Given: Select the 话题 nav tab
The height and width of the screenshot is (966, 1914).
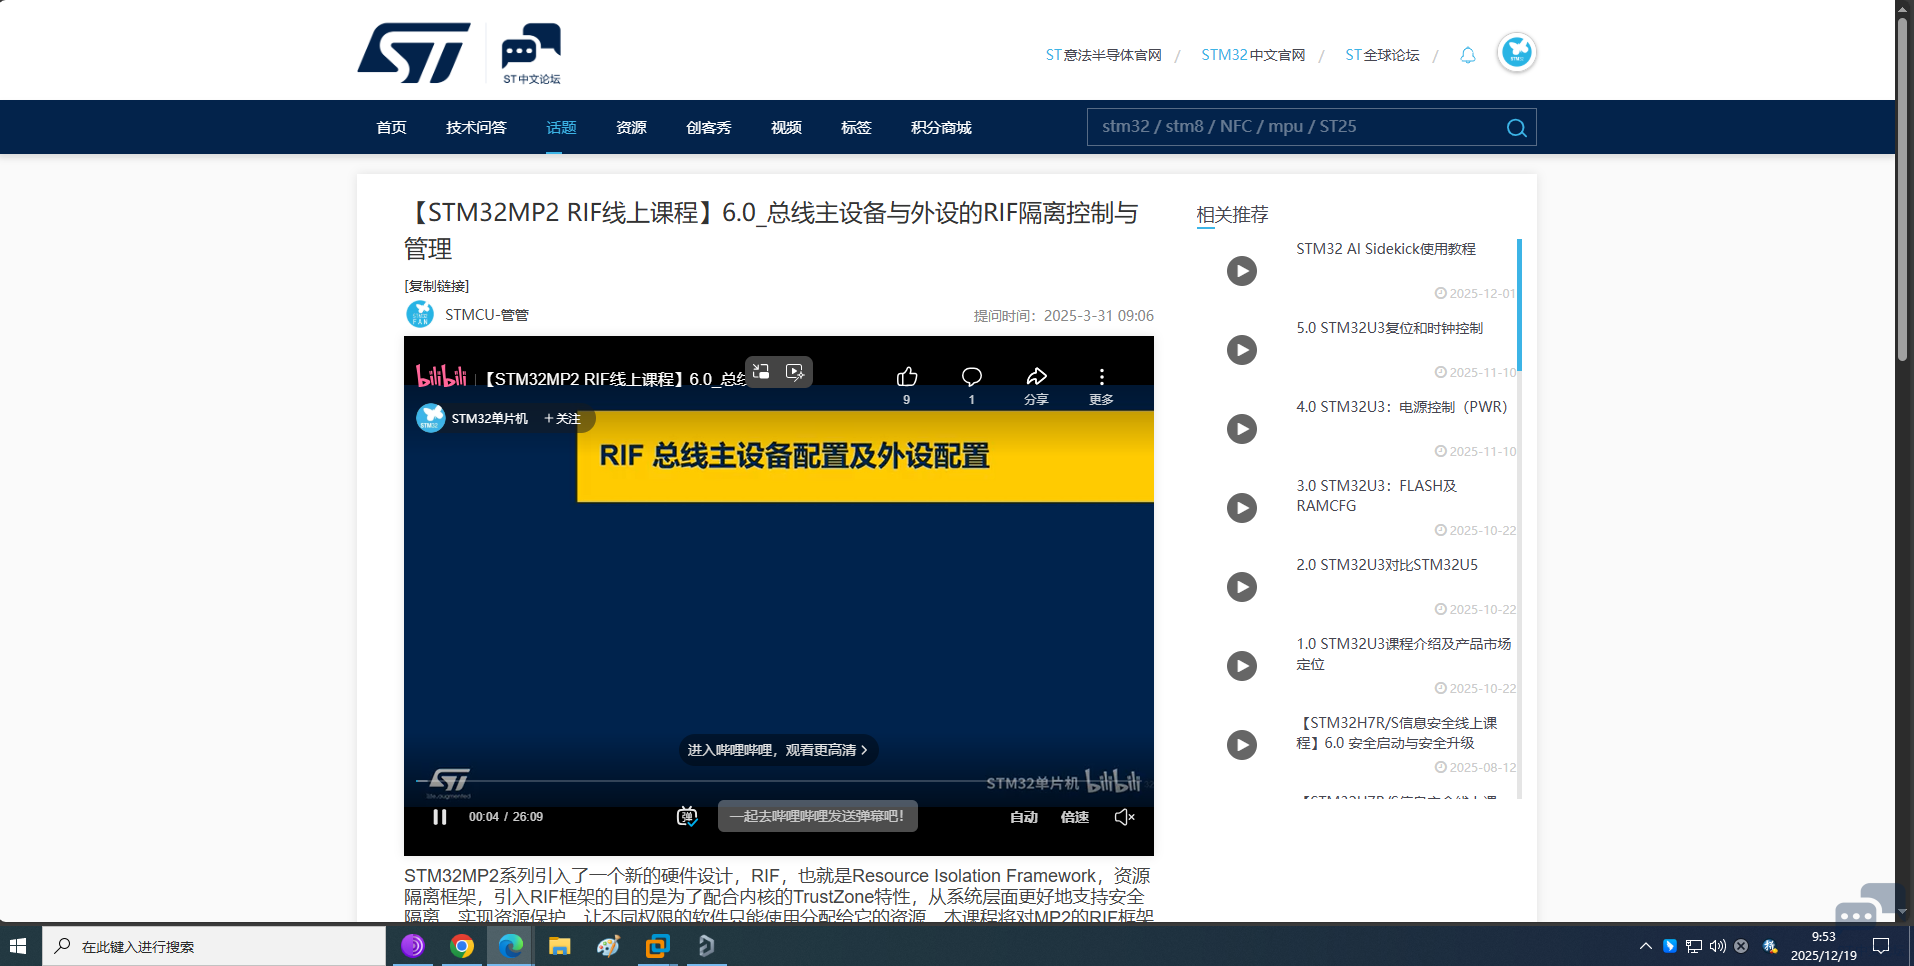Looking at the screenshot, I should pos(561,128).
